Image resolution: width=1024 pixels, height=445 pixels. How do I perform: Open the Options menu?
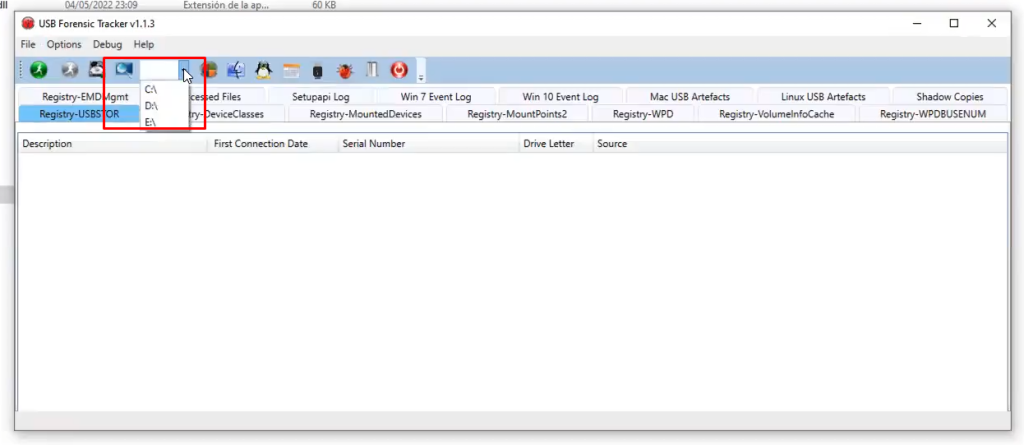(64, 44)
